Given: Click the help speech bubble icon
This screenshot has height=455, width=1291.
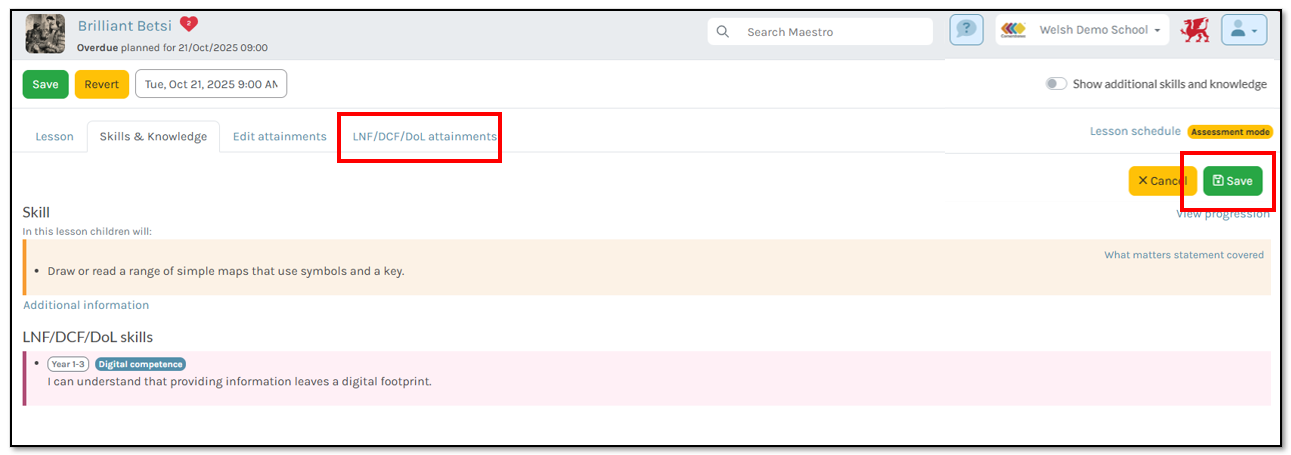Looking at the screenshot, I should pos(965,30).
